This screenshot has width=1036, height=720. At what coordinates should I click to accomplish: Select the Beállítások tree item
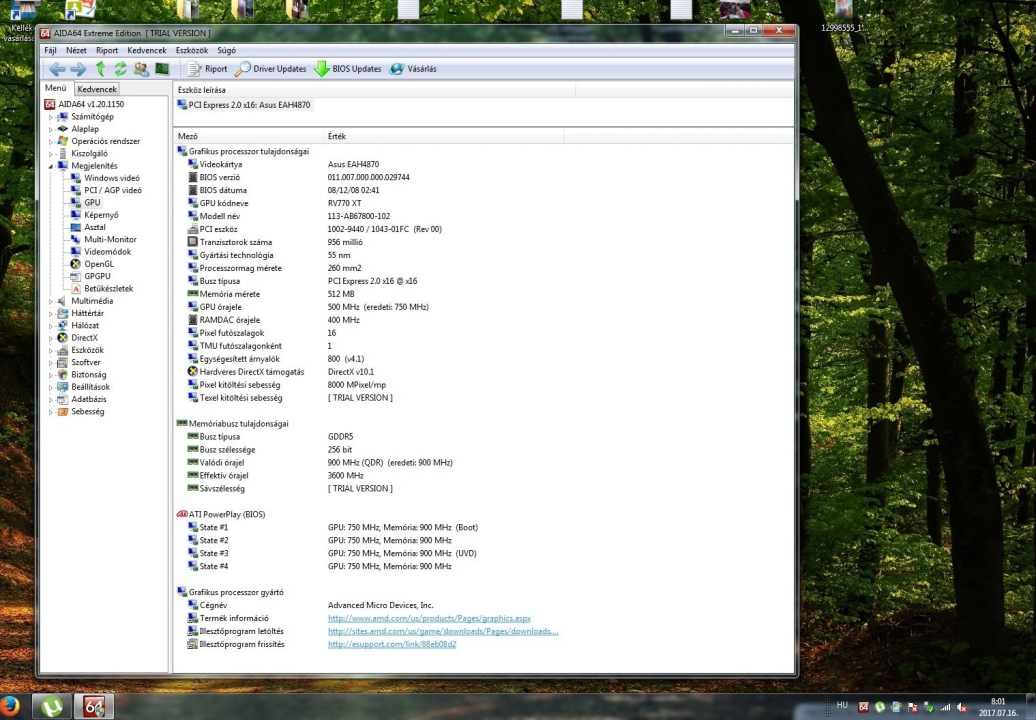point(91,387)
